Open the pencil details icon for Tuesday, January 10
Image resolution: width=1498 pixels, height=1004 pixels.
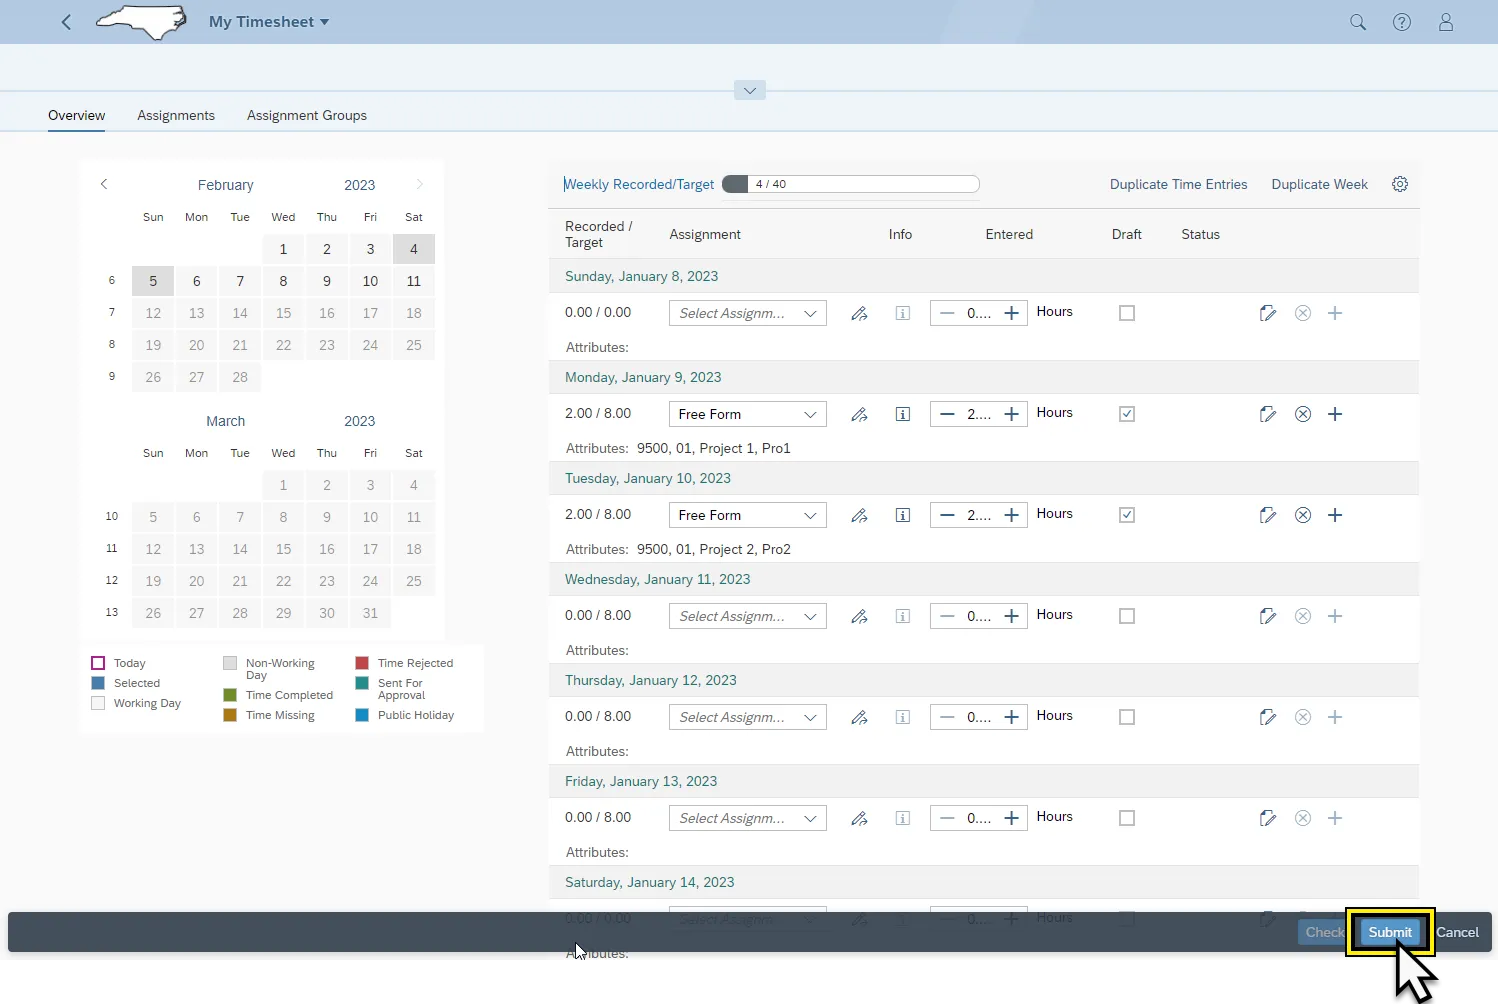point(859,515)
